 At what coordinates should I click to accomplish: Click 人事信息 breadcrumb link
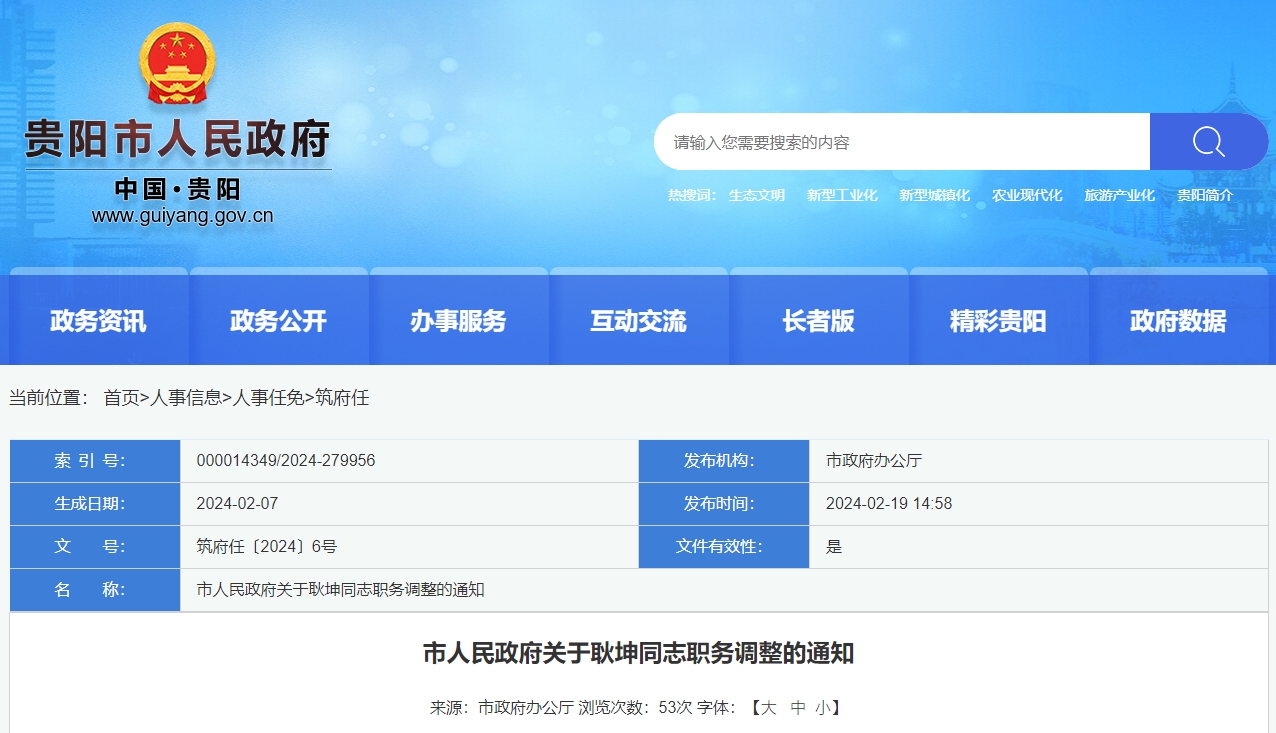[186, 398]
